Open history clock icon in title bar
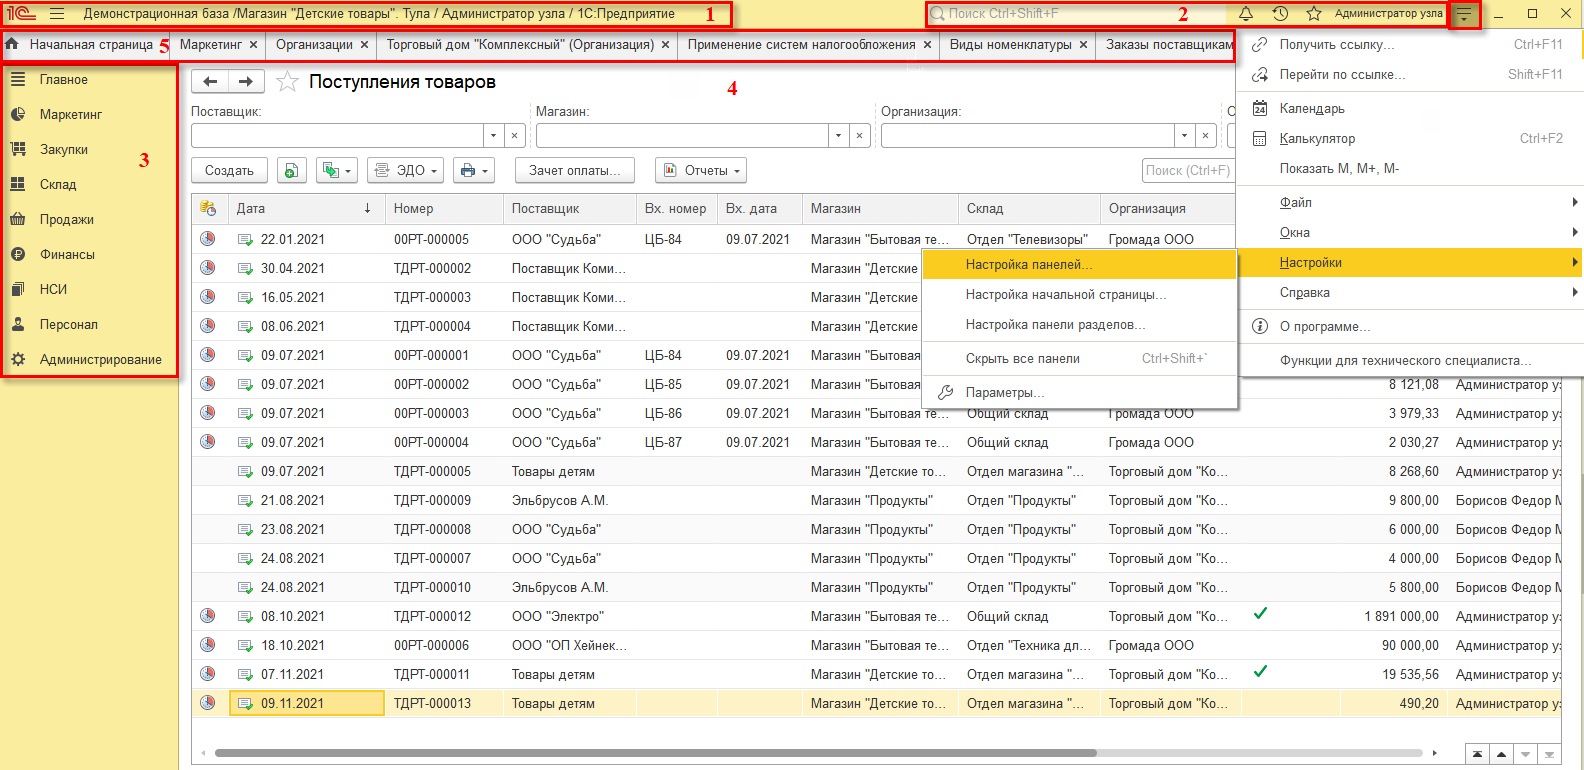The width and height of the screenshot is (1584, 770). click(x=1280, y=14)
